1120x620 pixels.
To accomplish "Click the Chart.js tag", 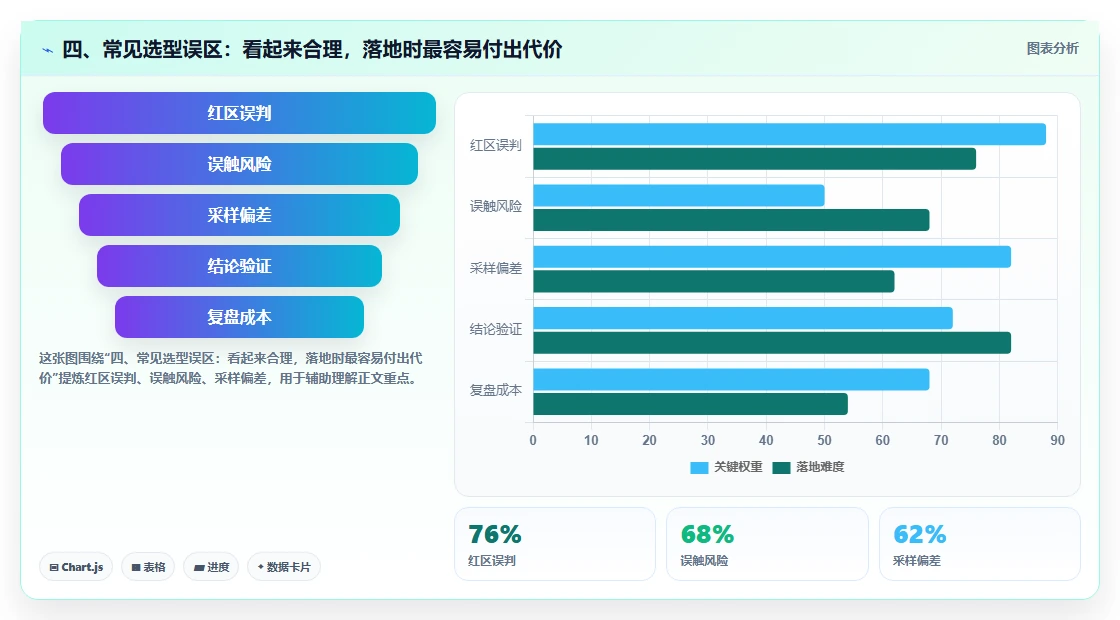I will coord(76,567).
